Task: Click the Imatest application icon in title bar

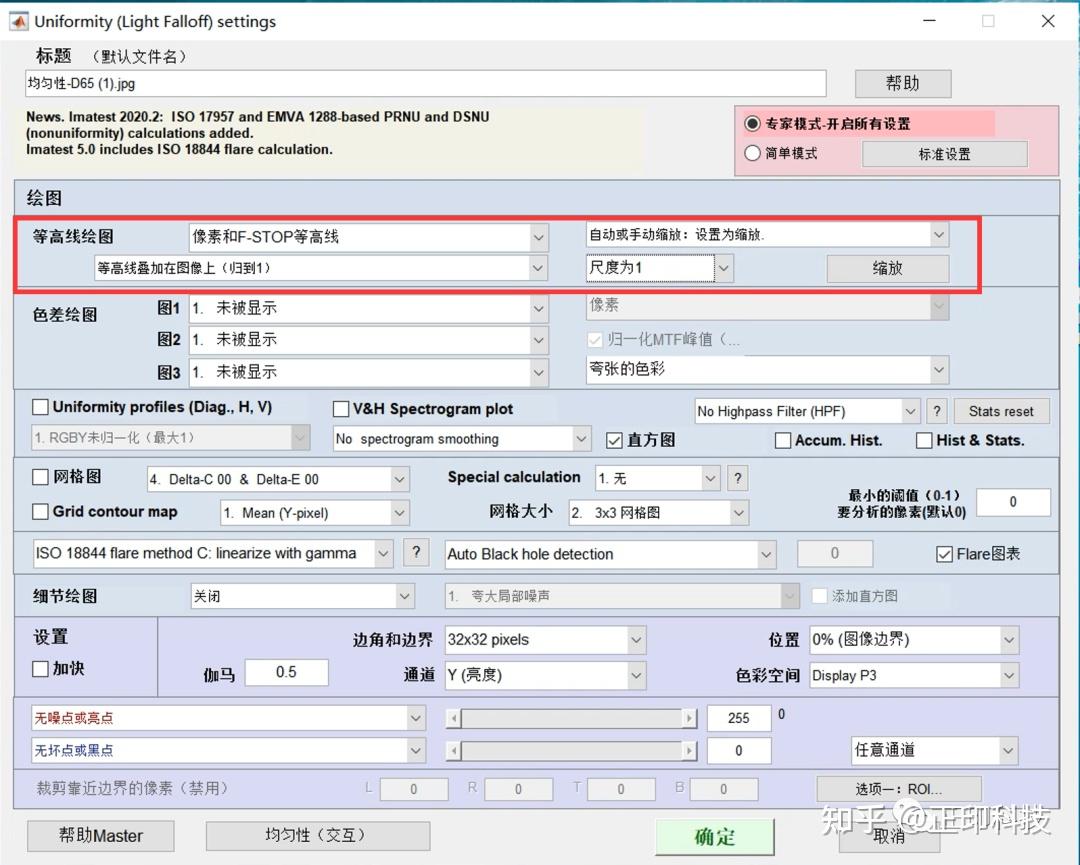Action: coord(19,20)
